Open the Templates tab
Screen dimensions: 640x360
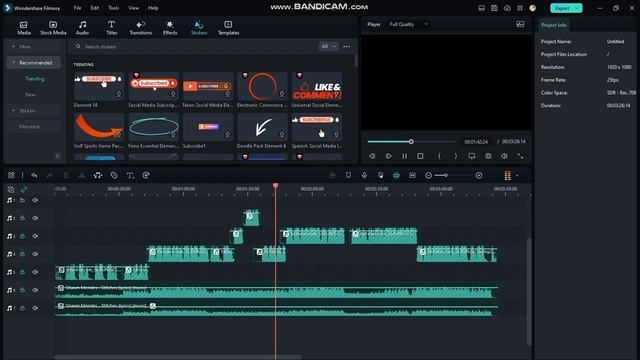228,28
